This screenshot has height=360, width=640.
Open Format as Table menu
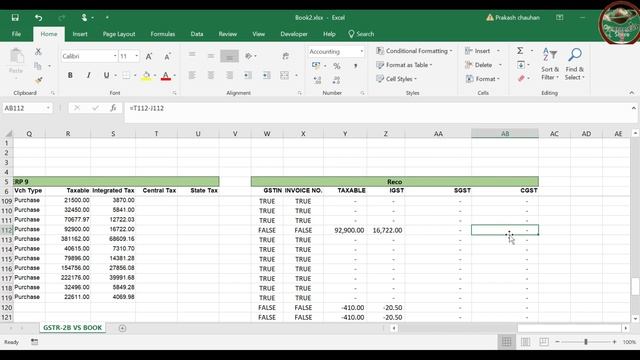click(x=404, y=65)
